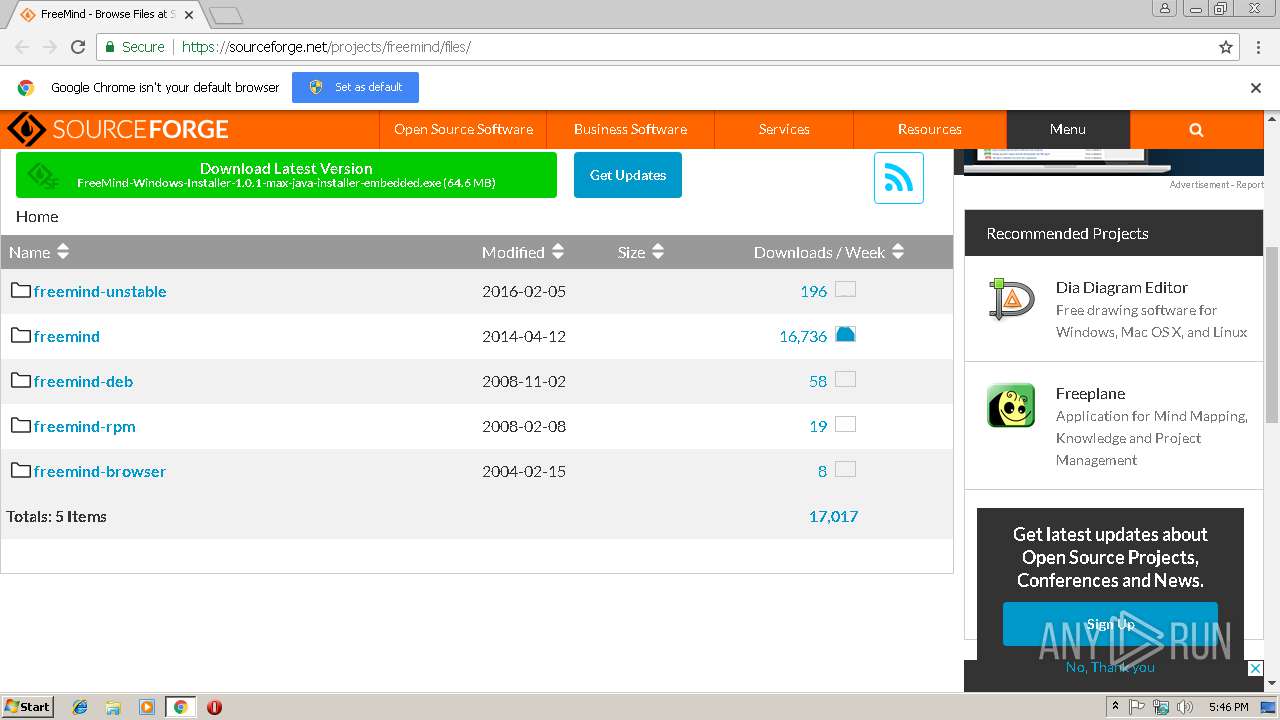This screenshot has width=1280, height=720.
Task: Click the freemind folder icon
Action: [x=21, y=335]
